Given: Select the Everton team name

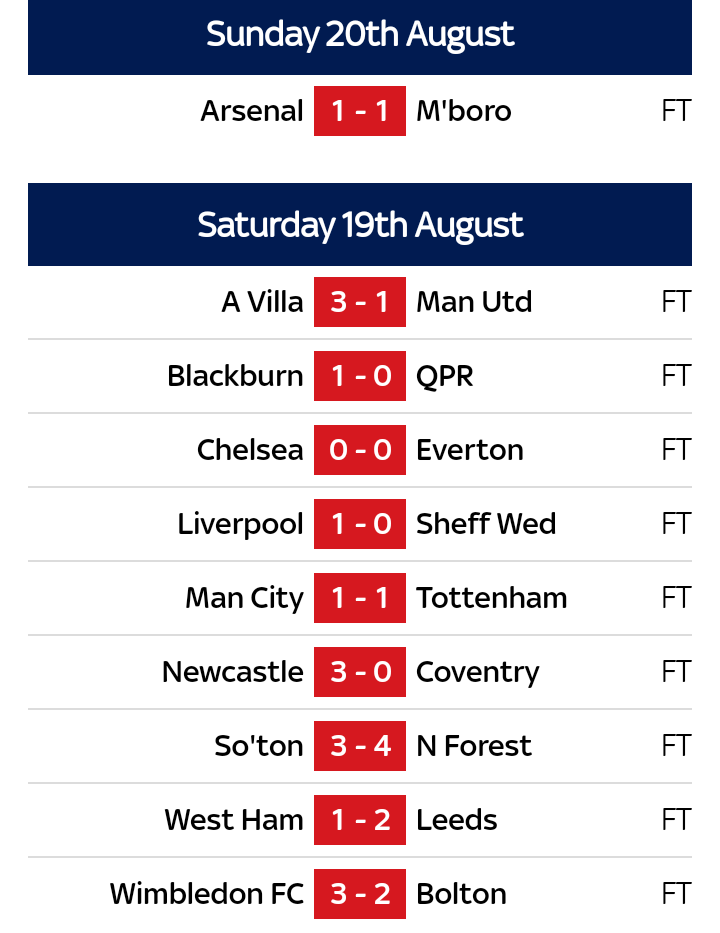Looking at the screenshot, I should [470, 450].
